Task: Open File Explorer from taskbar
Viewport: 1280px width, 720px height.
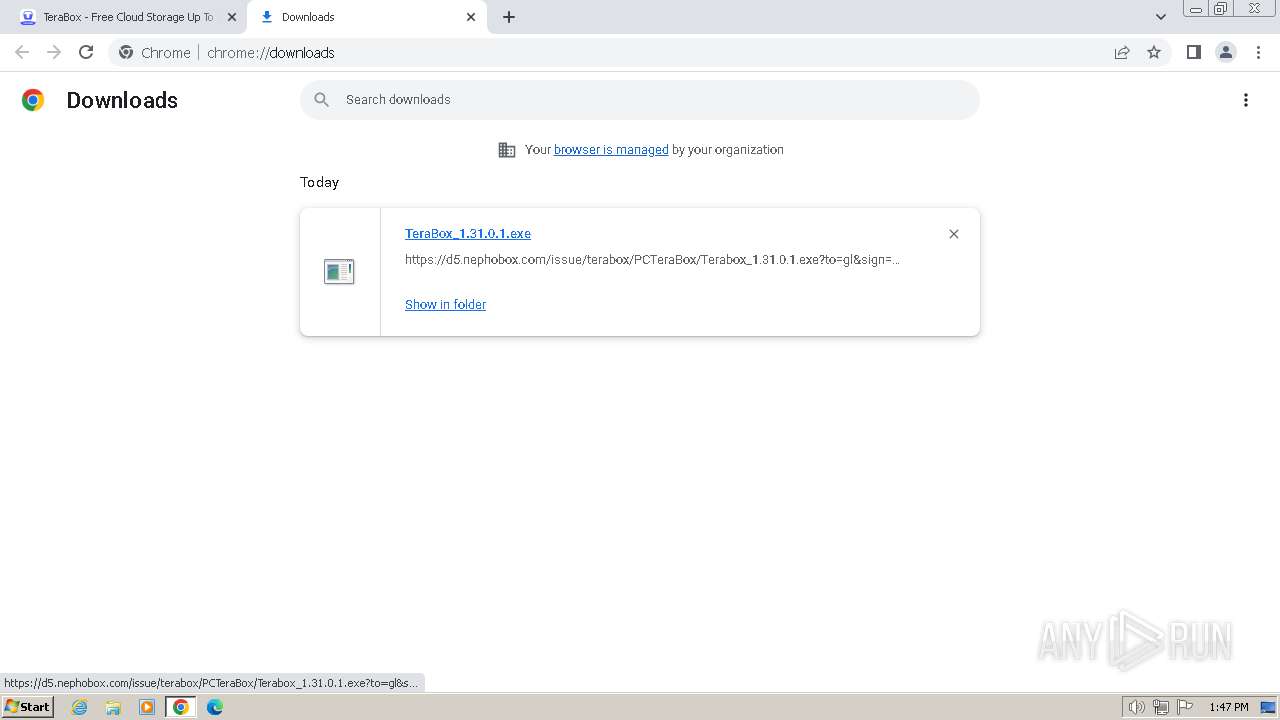Action: [113, 707]
